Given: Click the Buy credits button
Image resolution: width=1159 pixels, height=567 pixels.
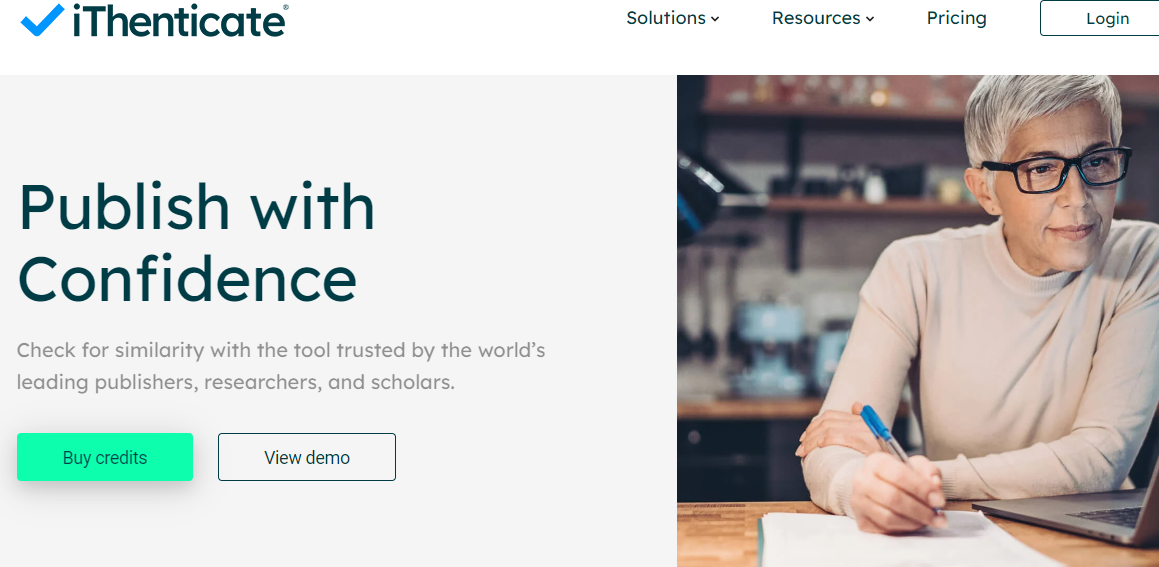Looking at the screenshot, I should tap(105, 457).
